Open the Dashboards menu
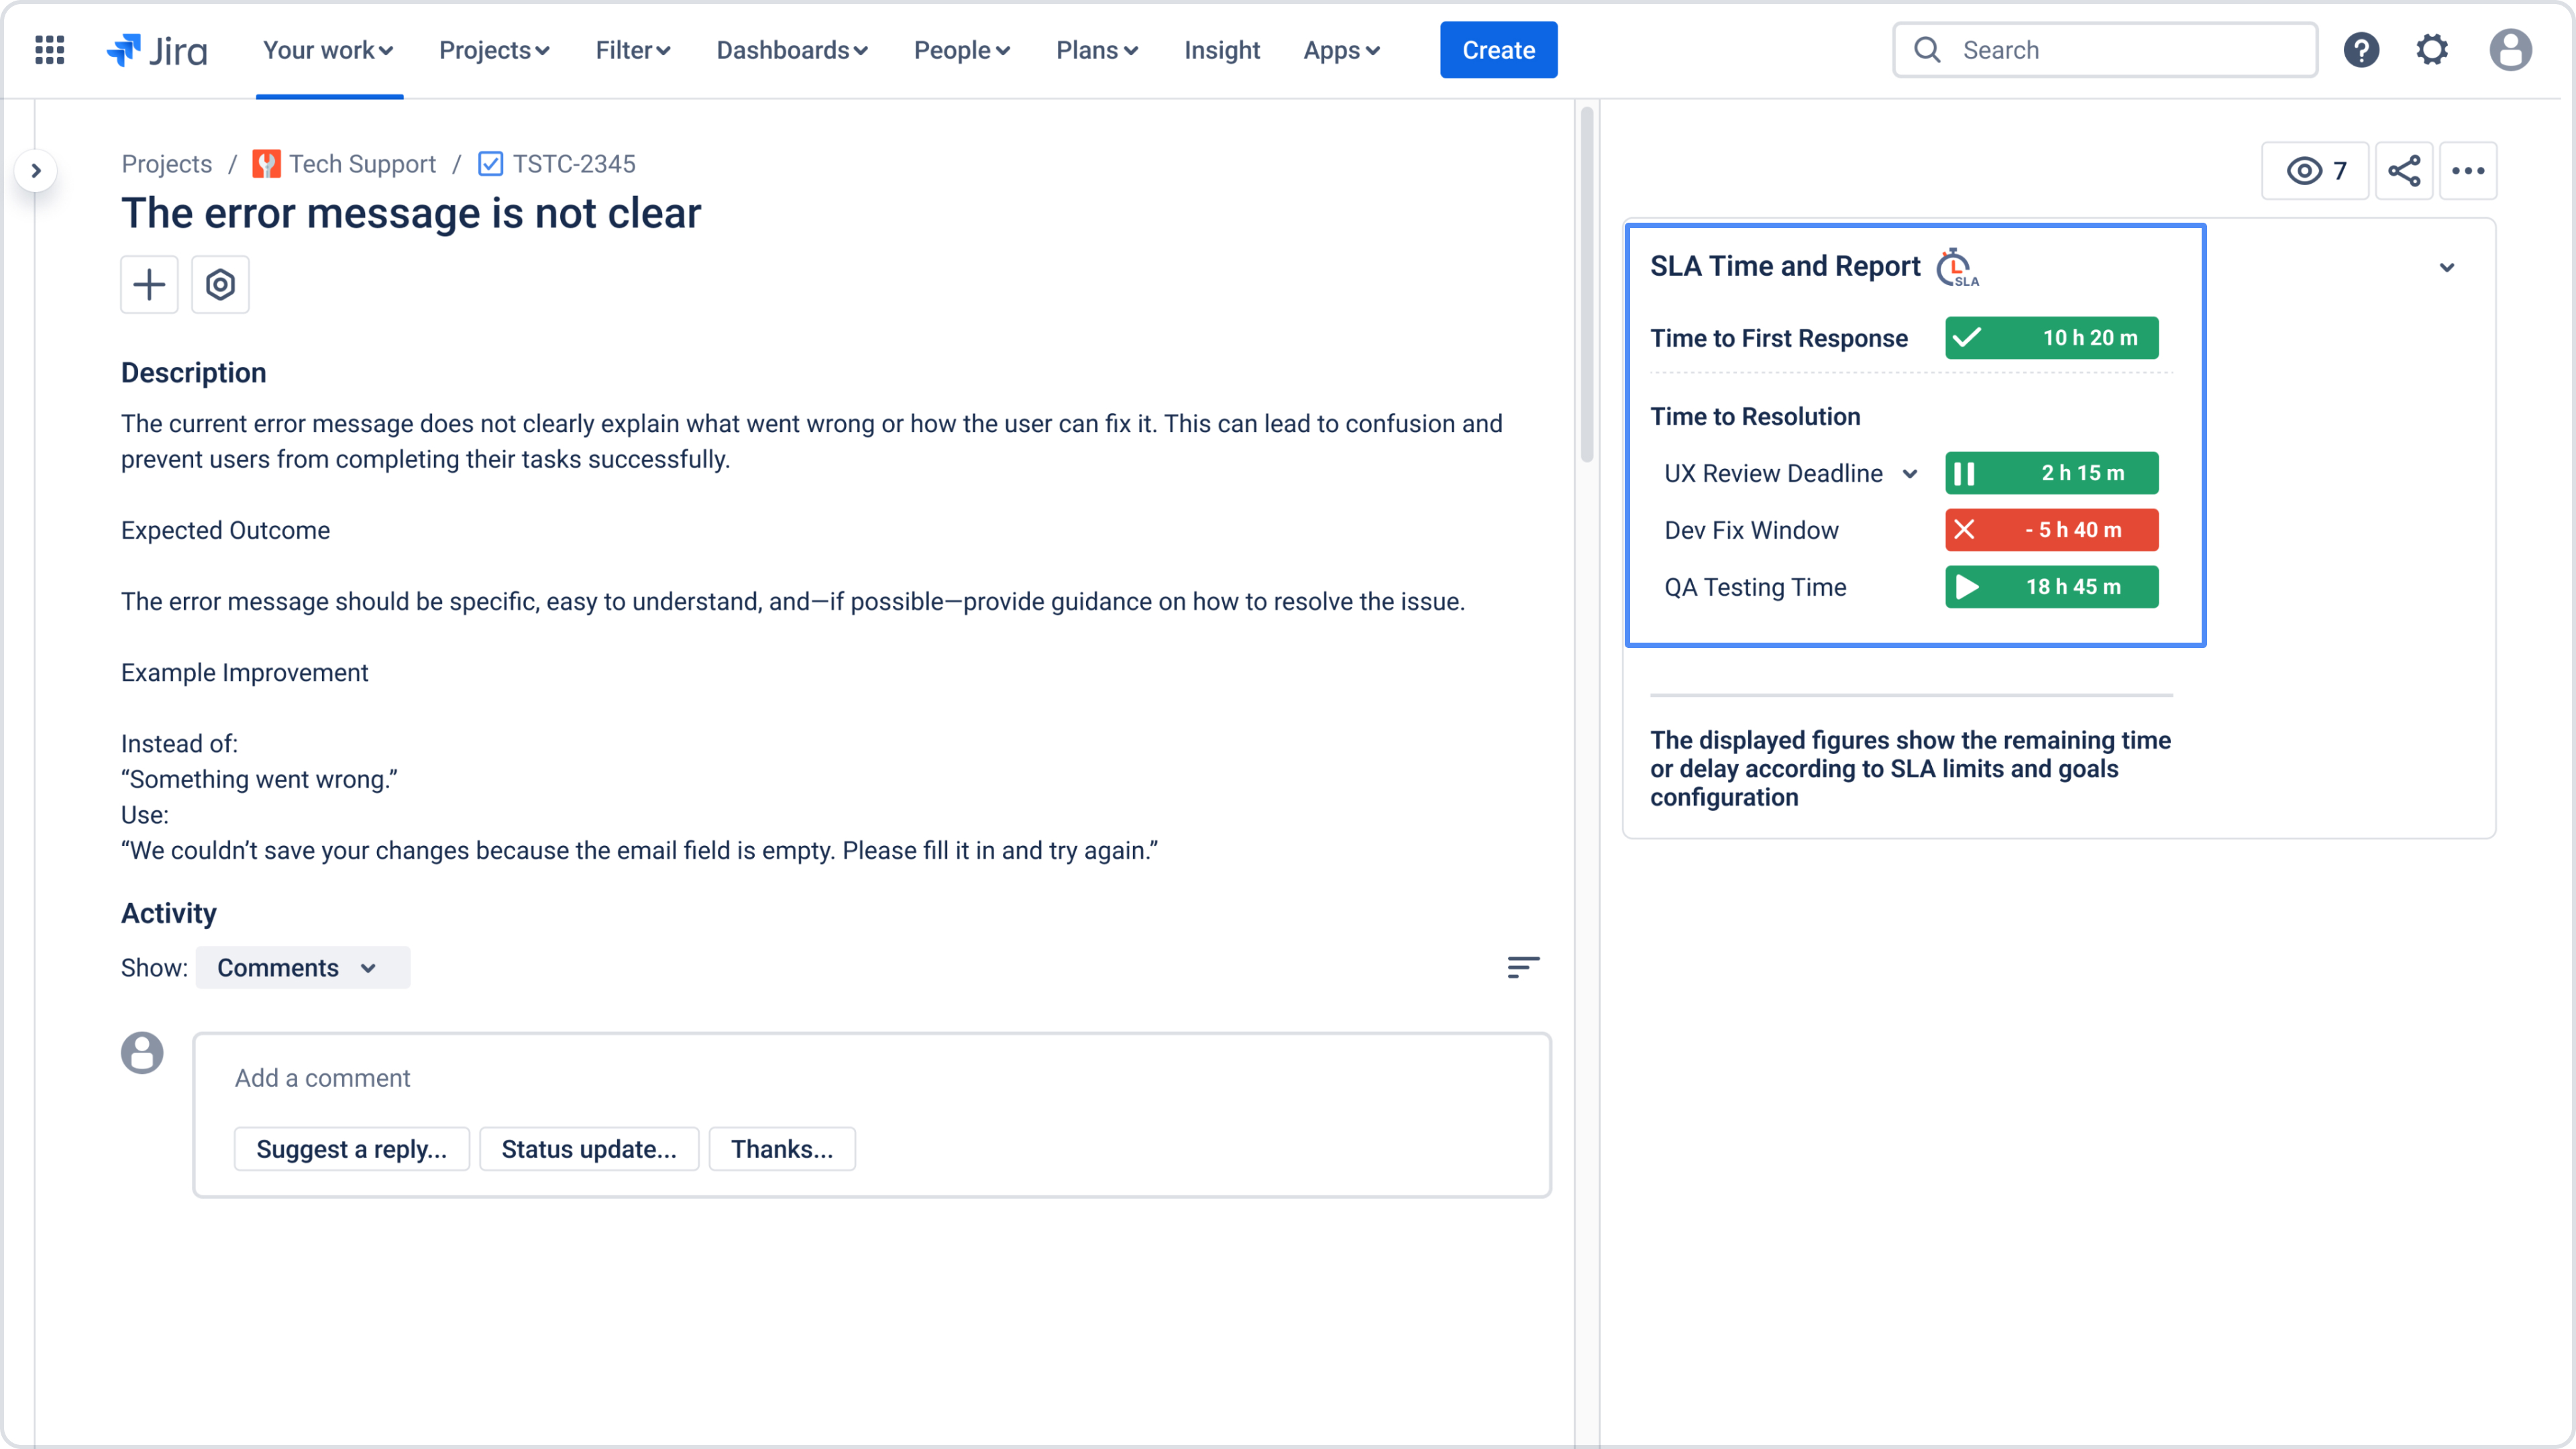This screenshot has height=1449, width=2576. 791,50
